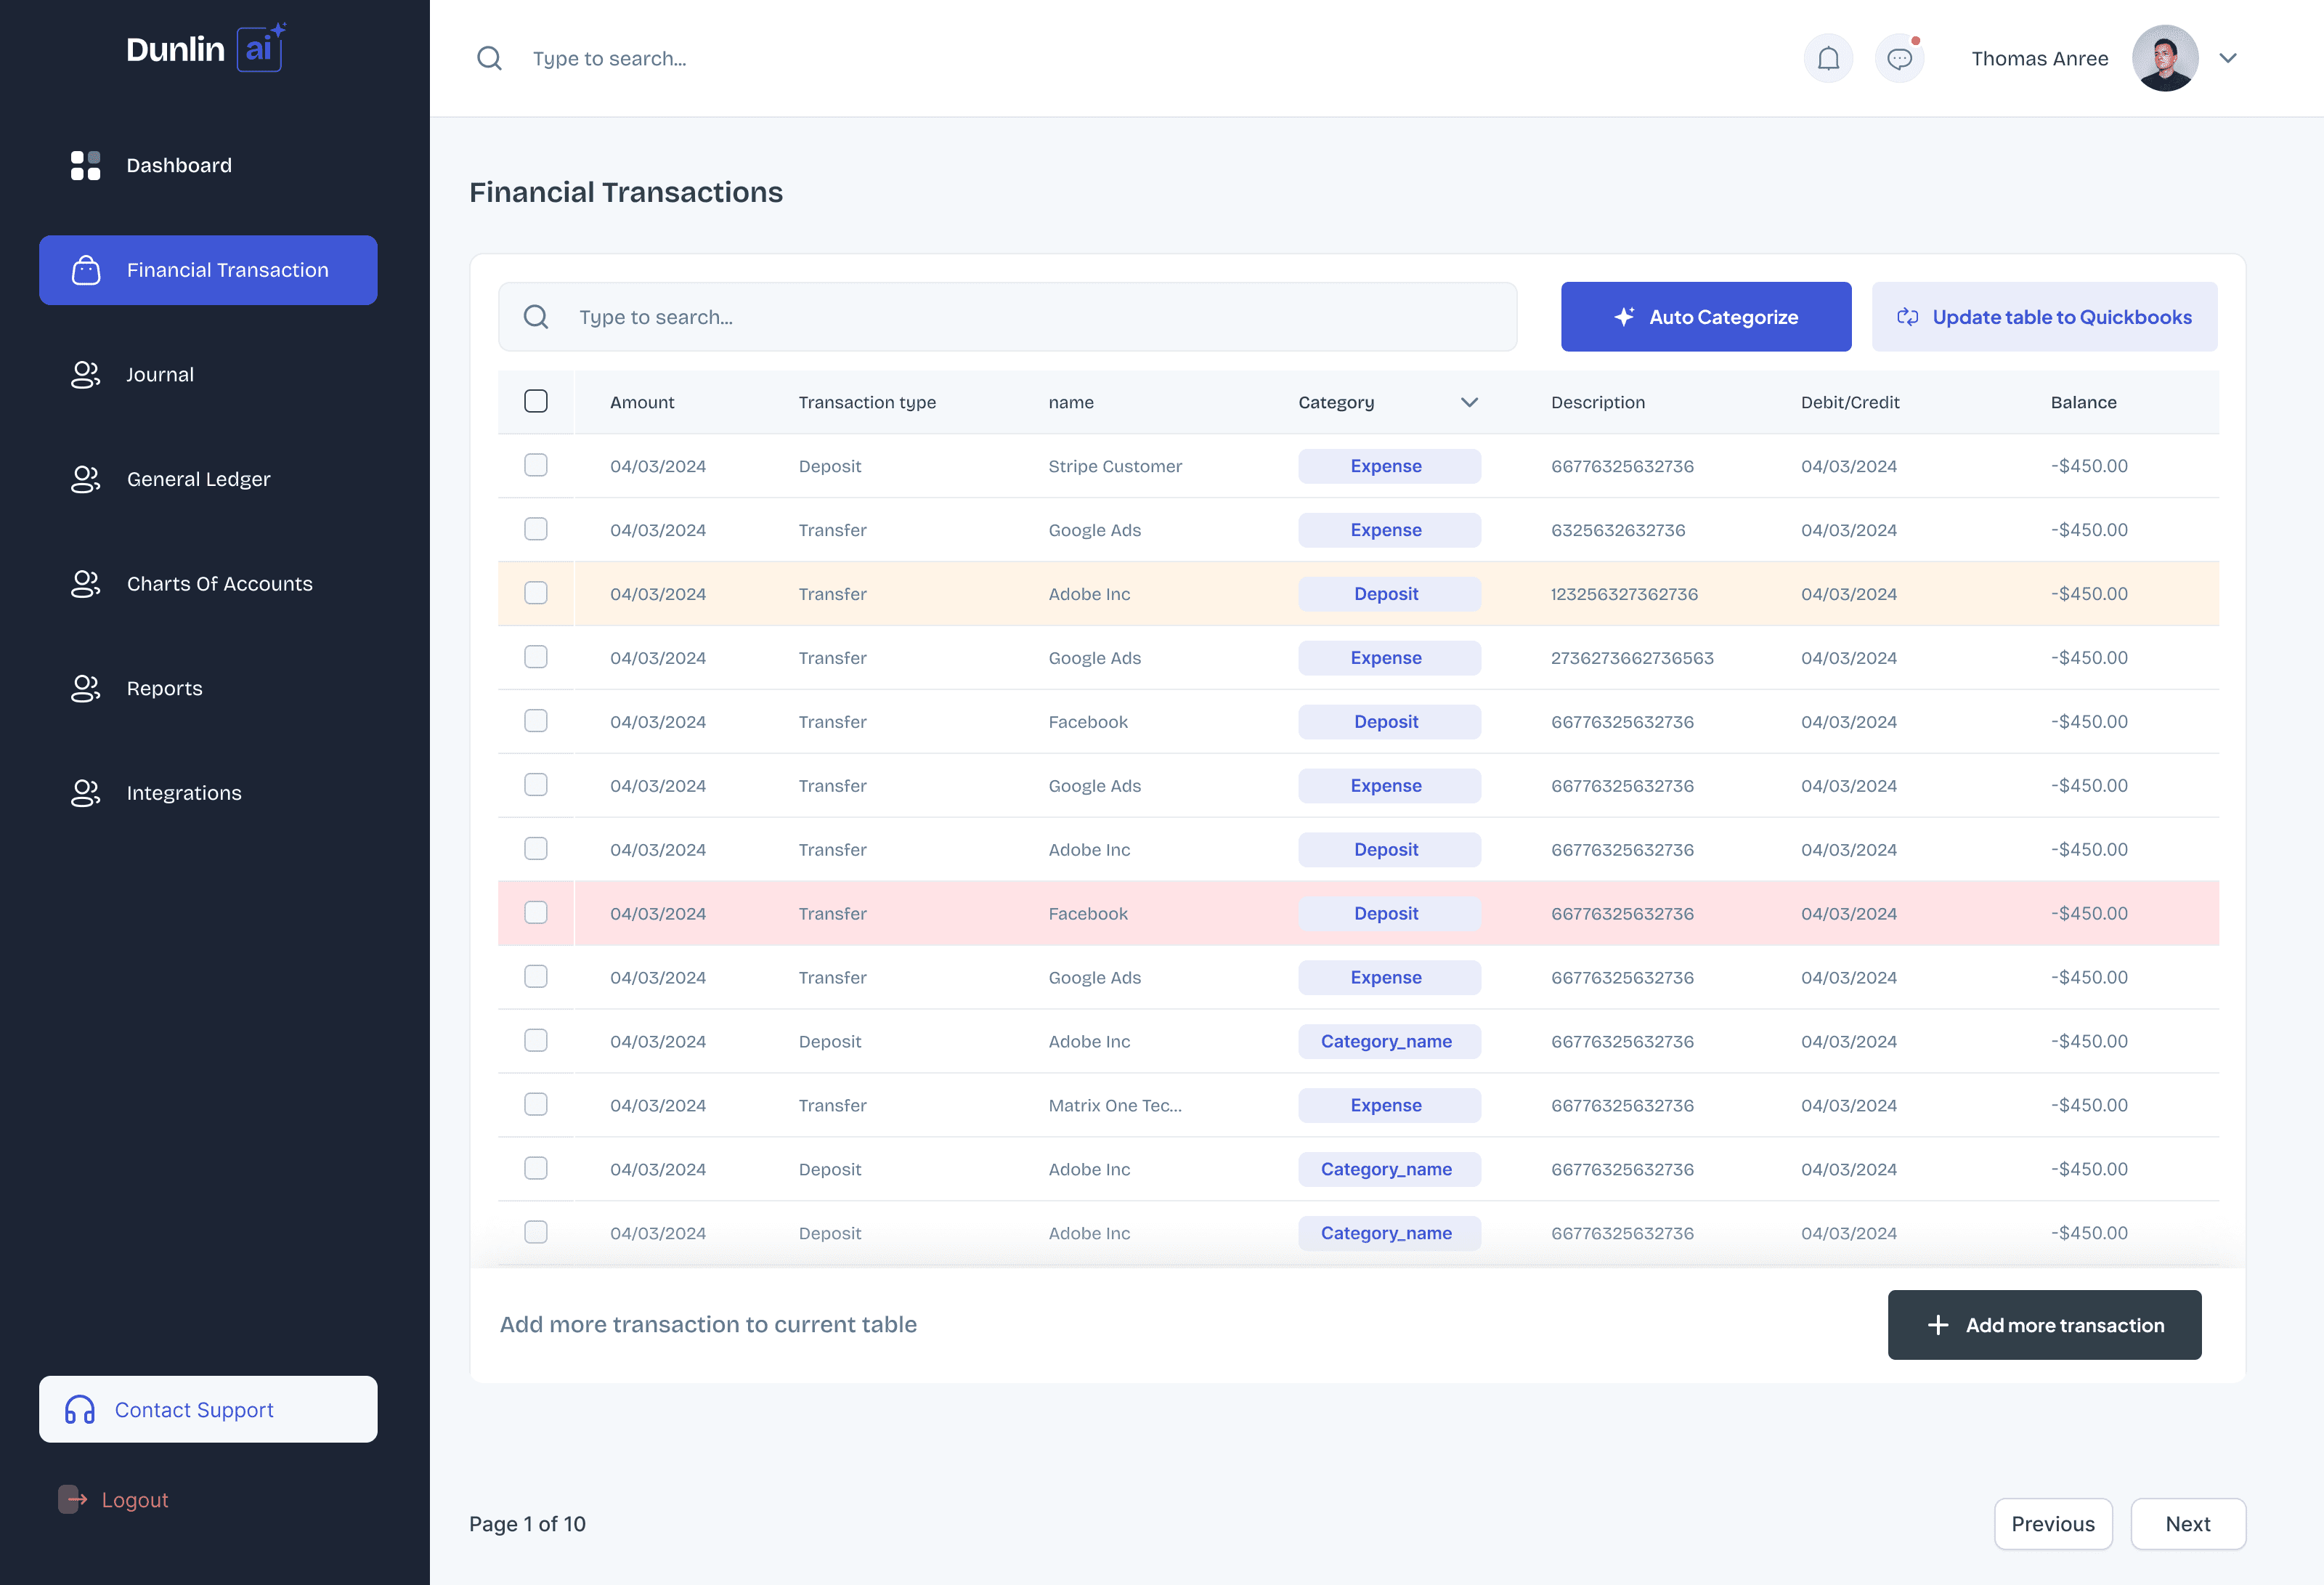
Task: Toggle the select-all checkbox in table header
Action: tap(536, 401)
